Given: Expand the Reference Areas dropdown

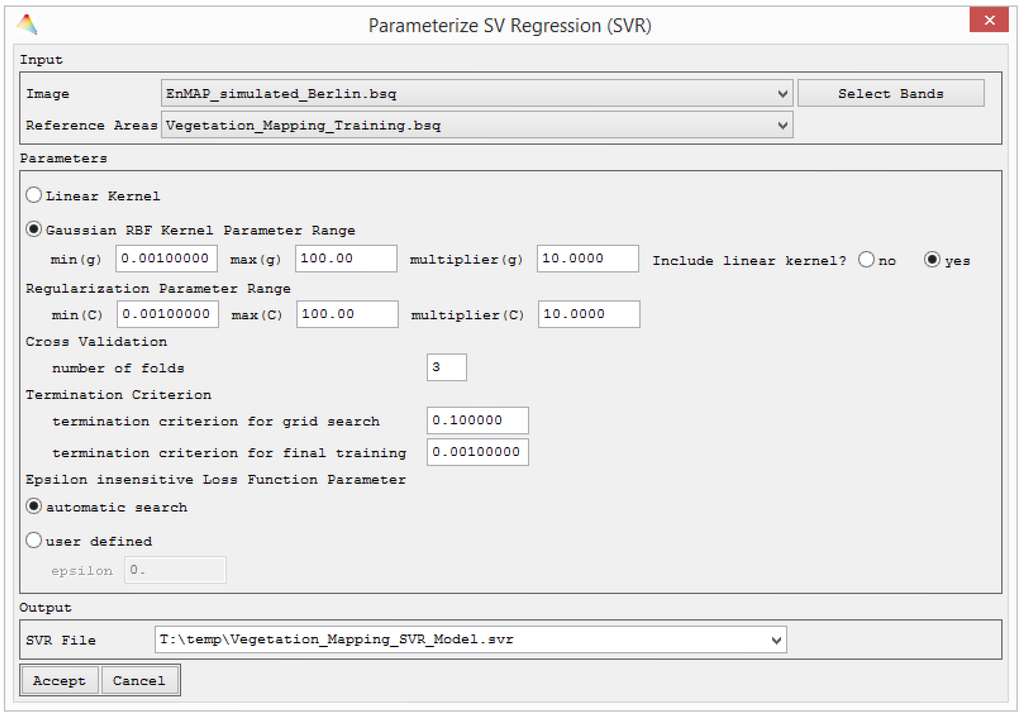Looking at the screenshot, I should (x=783, y=124).
